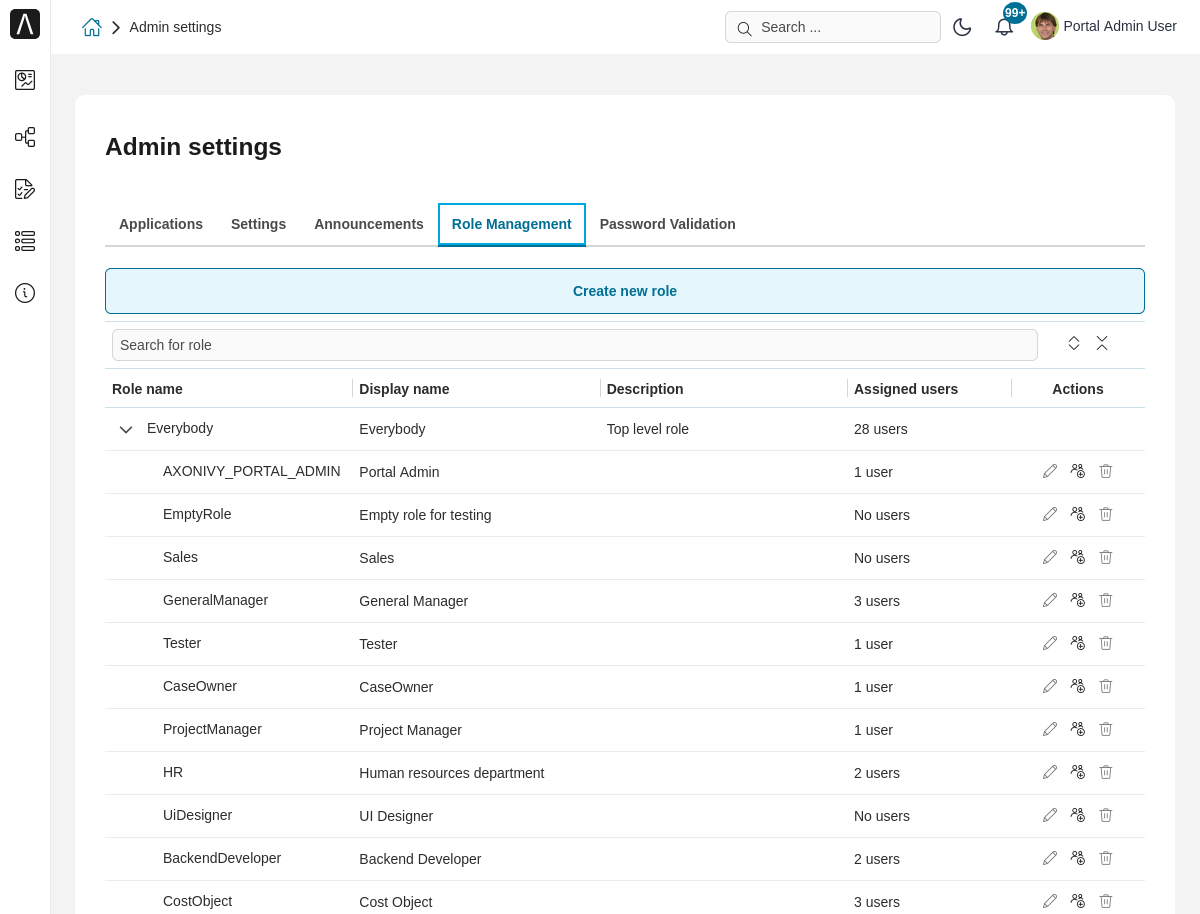
Task: Click the 'Top level role' description
Action: (x=648, y=429)
